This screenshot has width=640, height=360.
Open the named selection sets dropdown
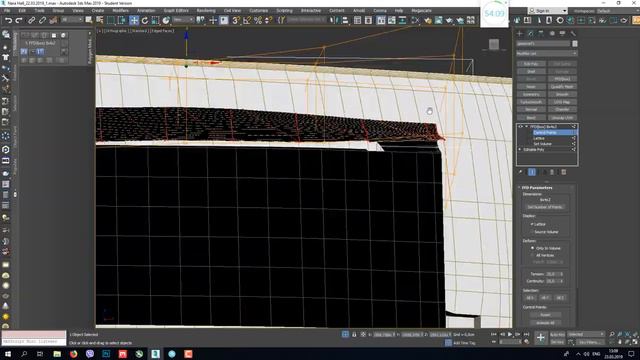click(307, 20)
